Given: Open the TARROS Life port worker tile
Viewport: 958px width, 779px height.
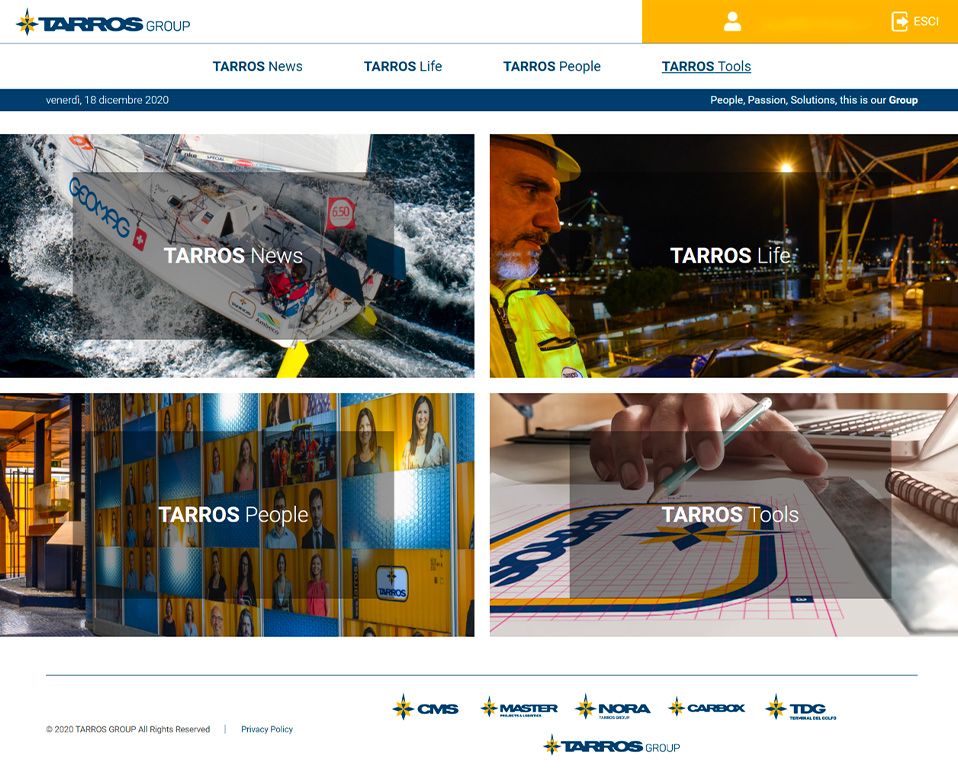Looking at the screenshot, I should point(724,256).
